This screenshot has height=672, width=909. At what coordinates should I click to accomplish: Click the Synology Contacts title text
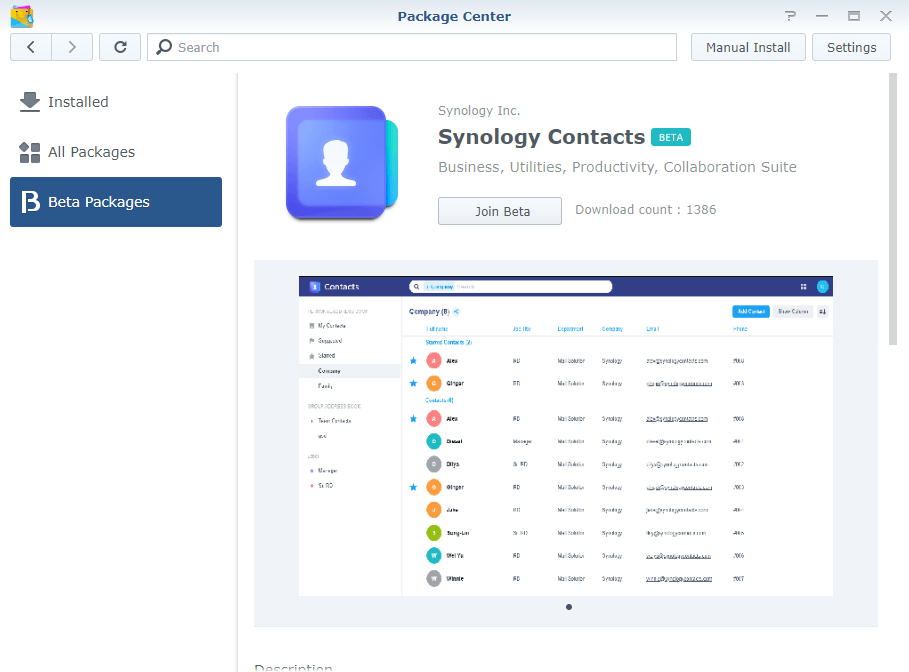point(541,137)
